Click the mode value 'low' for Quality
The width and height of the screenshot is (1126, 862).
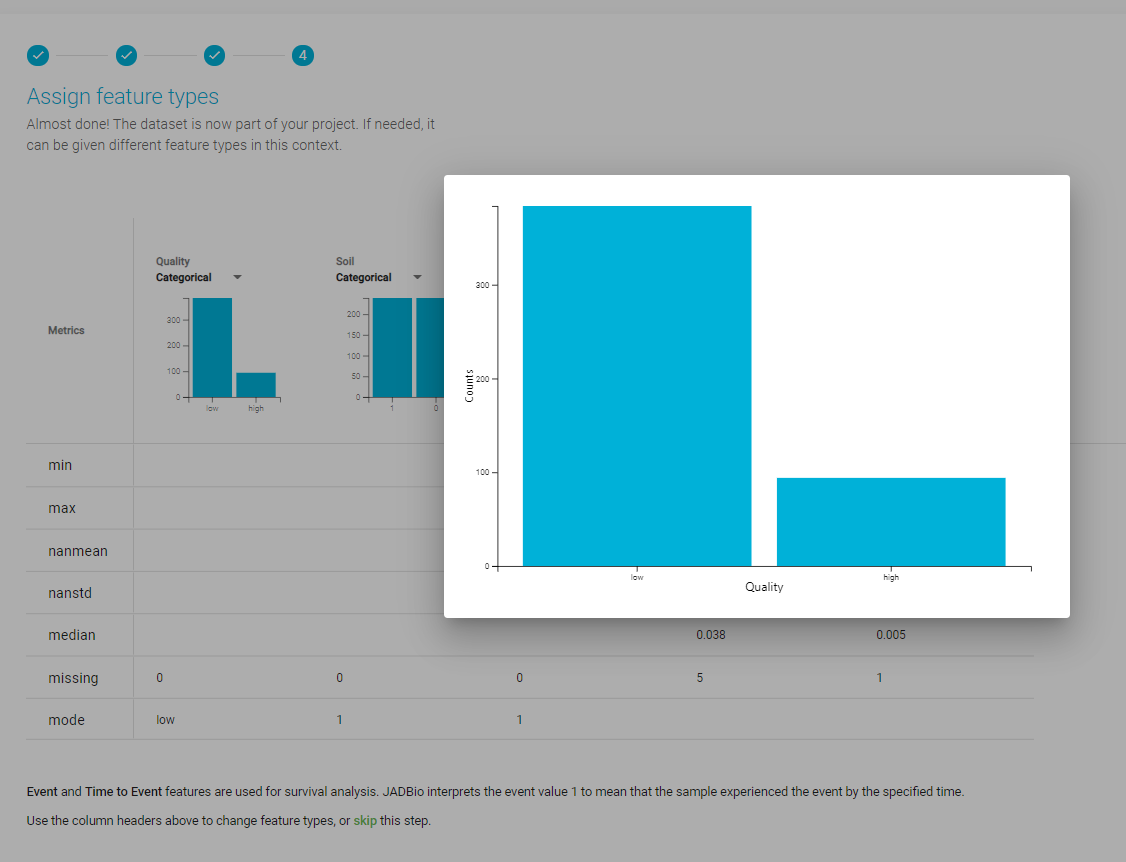coord(165,720)
